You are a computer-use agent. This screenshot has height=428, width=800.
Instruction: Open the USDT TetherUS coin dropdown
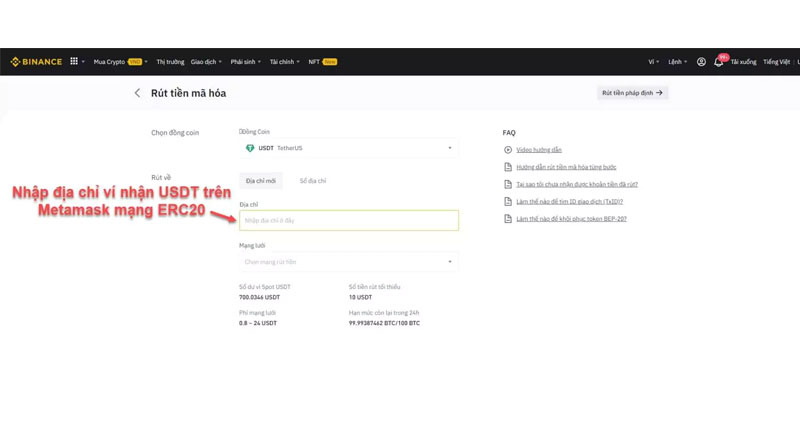click(x=348, y=148)
